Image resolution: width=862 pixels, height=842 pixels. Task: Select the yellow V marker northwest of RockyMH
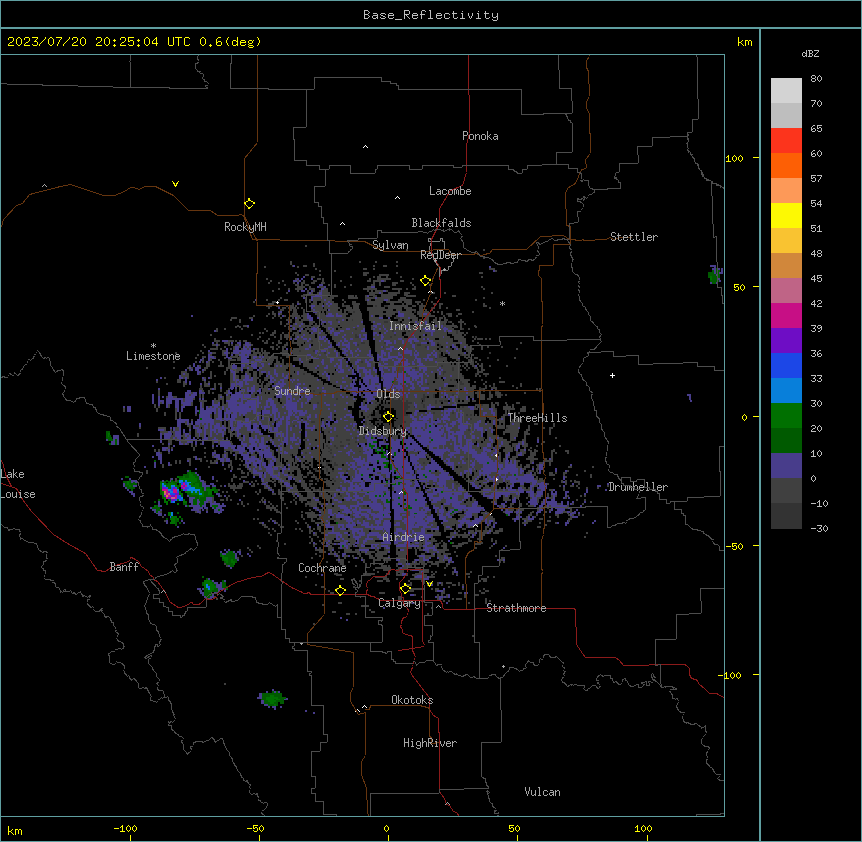[175, 184]
